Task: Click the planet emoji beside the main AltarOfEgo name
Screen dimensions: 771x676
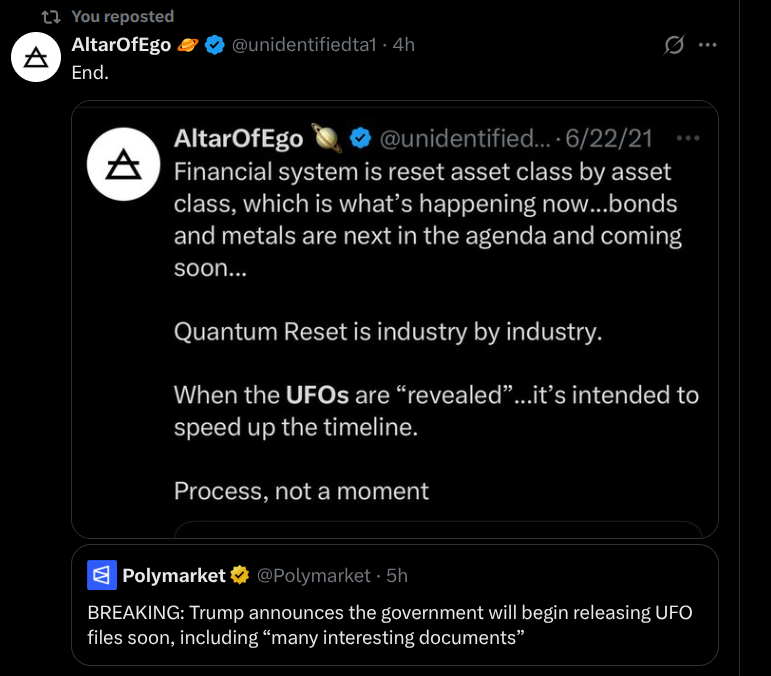Action: 188,45
